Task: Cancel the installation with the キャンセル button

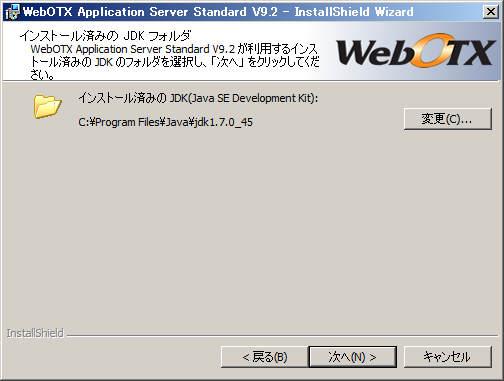Action: (x=448, y=357)
